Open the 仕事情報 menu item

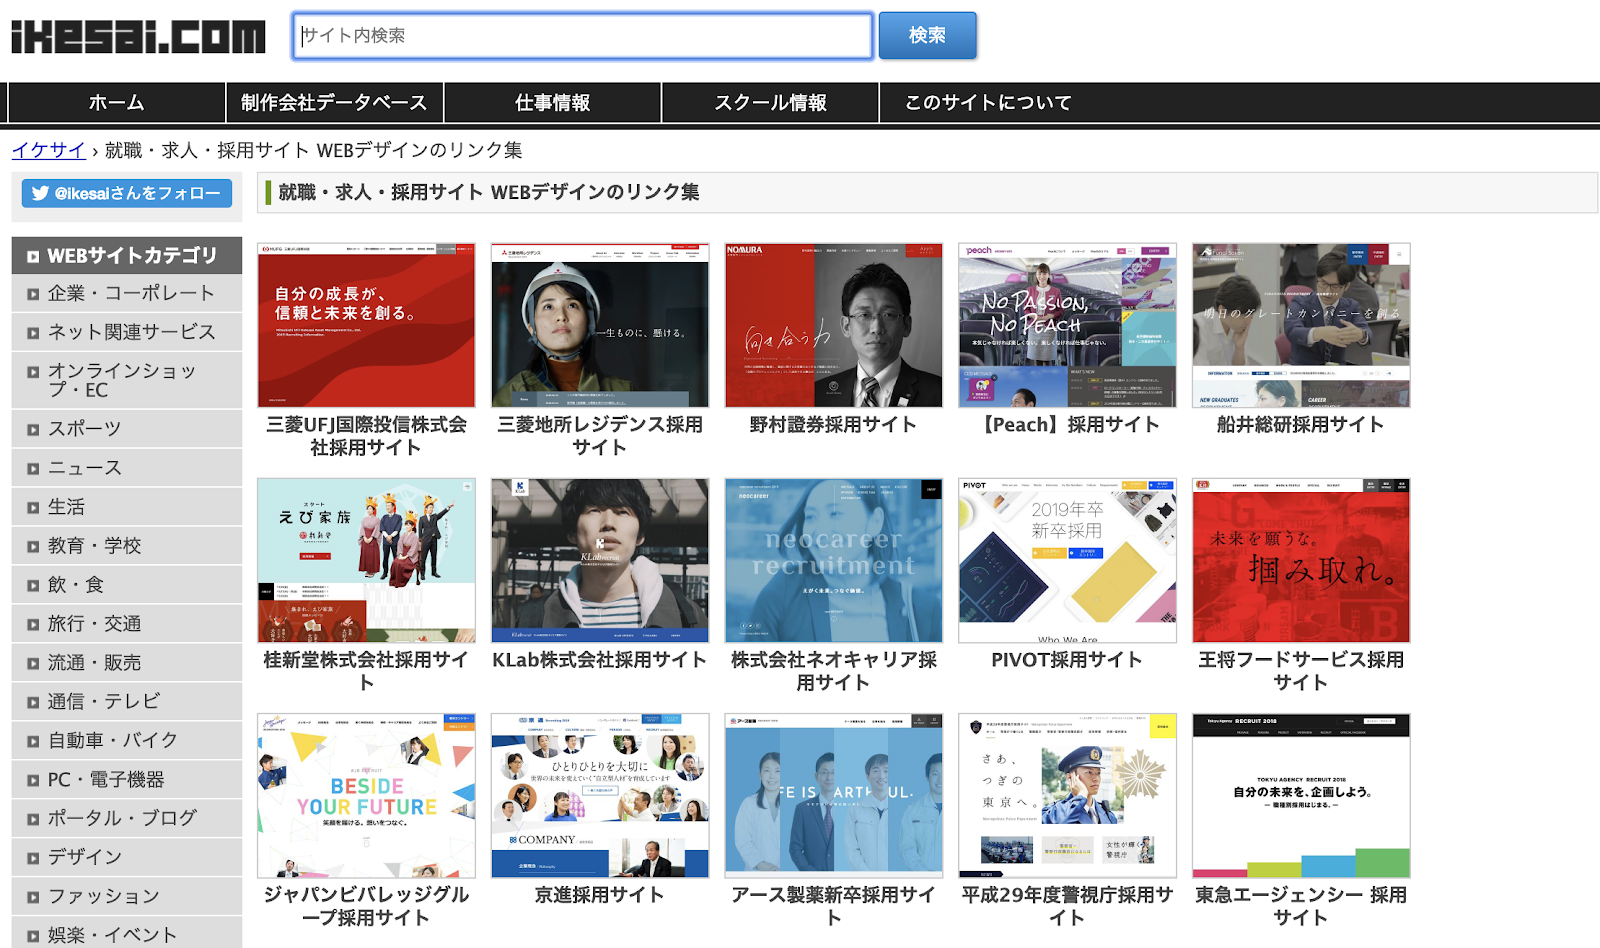point(552,103)
